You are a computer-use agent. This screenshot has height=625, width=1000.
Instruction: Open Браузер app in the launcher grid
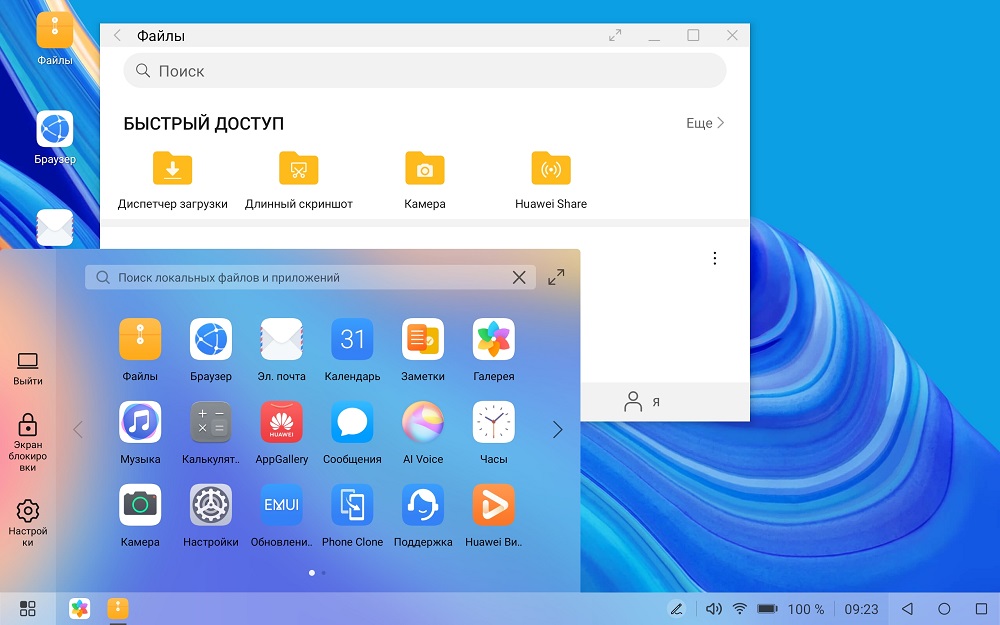(x=210, y=339)
